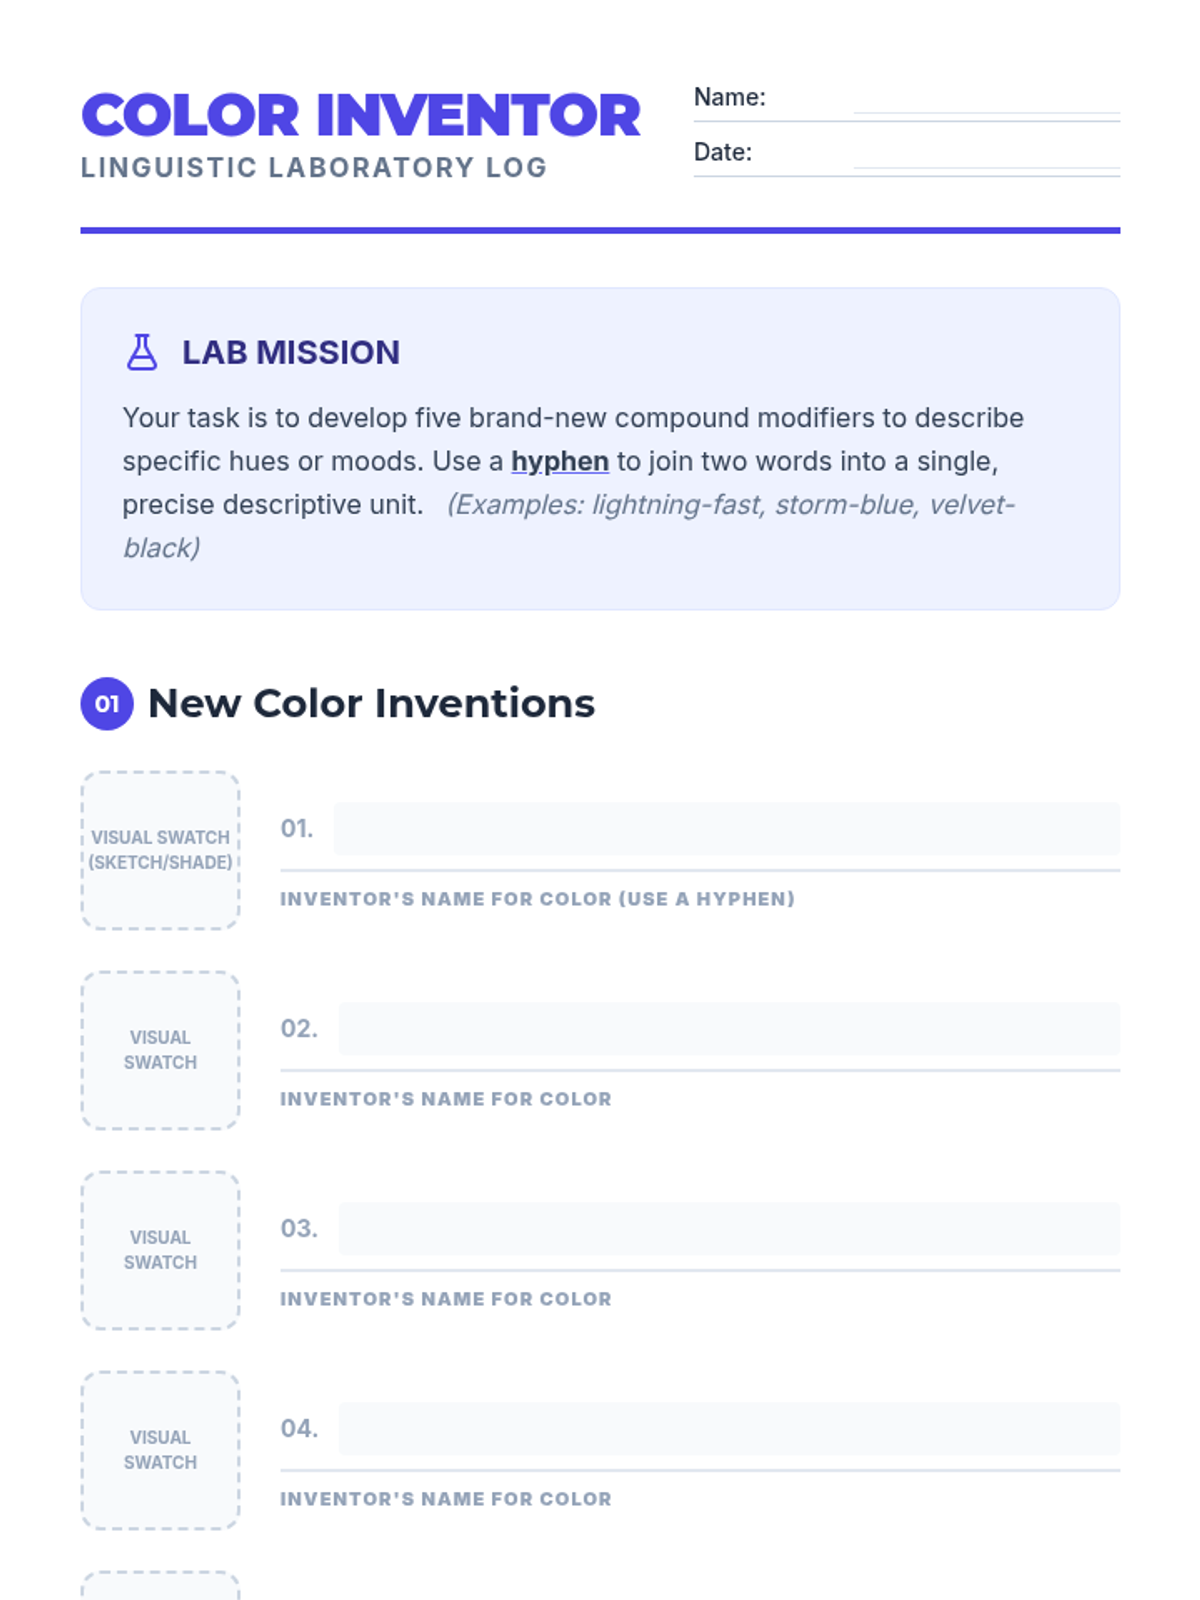Focus the color name field for 03
1200x1600 pixels.
pyautogui.click(x=728, y=1228)
